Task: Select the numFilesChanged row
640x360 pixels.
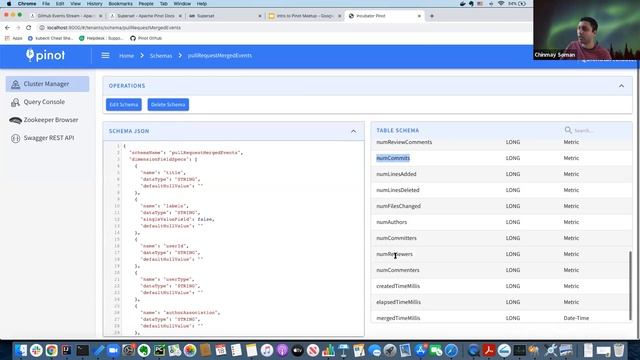Action: click(501, 206)
